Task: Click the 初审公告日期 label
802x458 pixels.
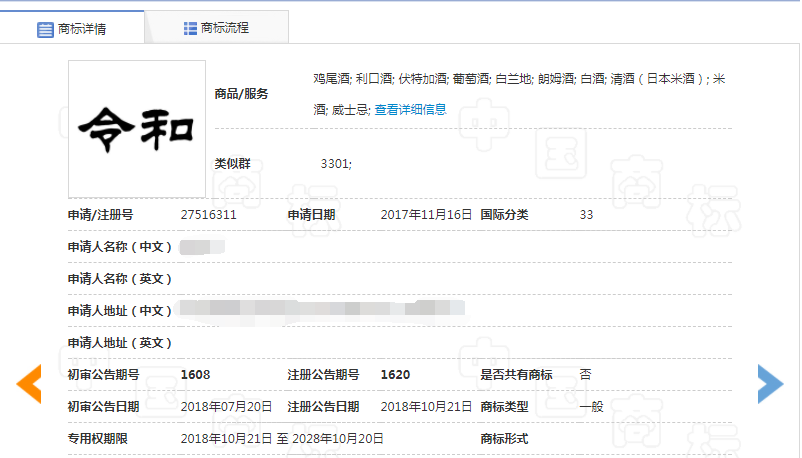Action: pyautogui.click(x=103, y=407)
